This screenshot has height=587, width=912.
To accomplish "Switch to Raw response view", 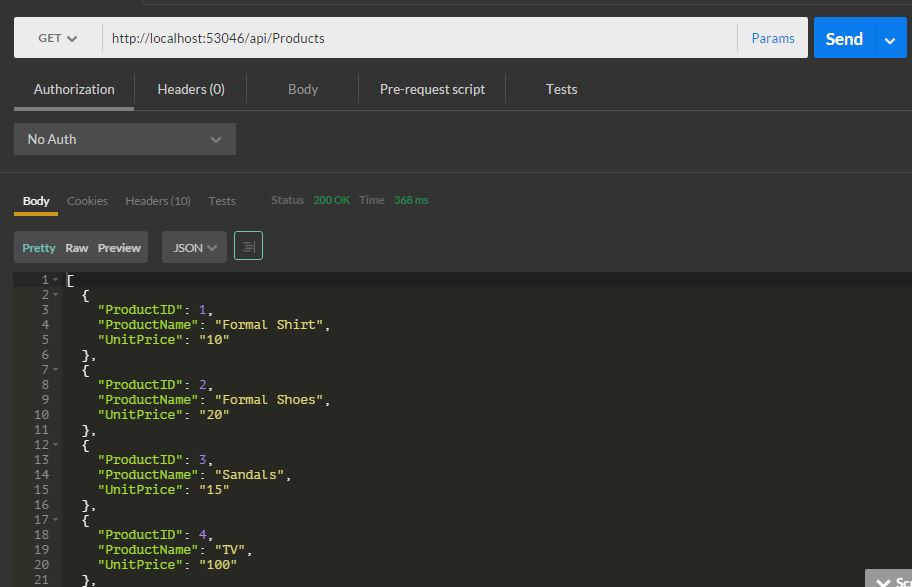I will pyautogui.click(x=77, y=247).
